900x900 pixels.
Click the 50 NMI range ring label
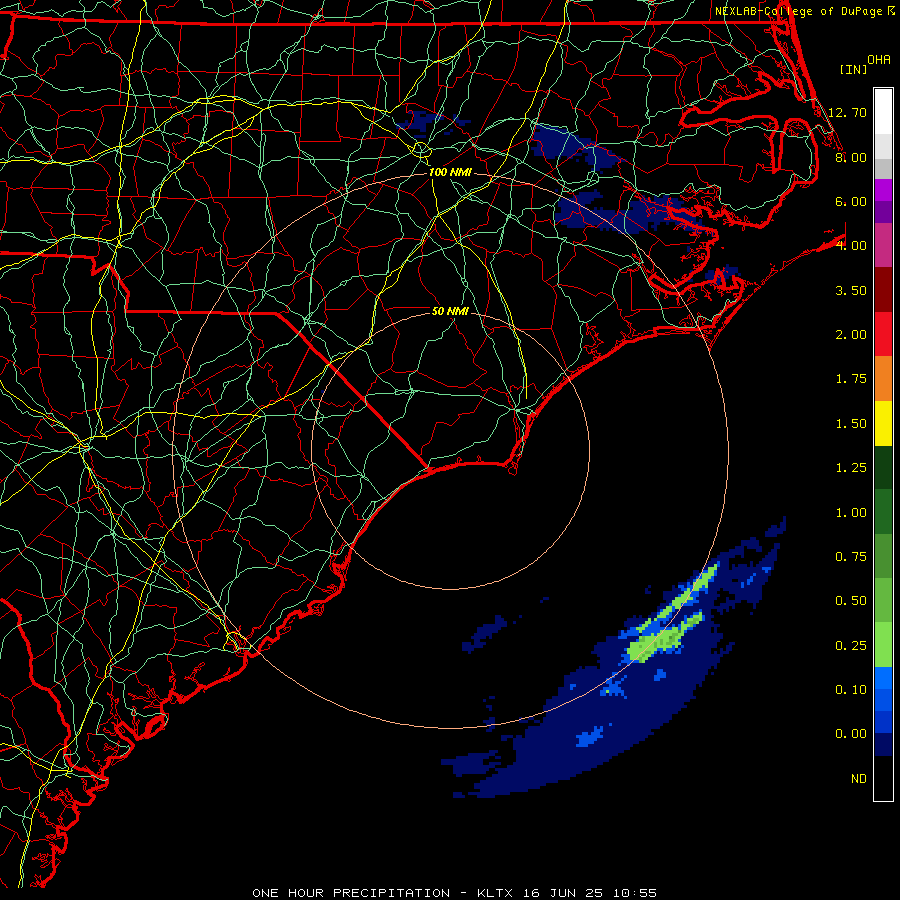450,311
